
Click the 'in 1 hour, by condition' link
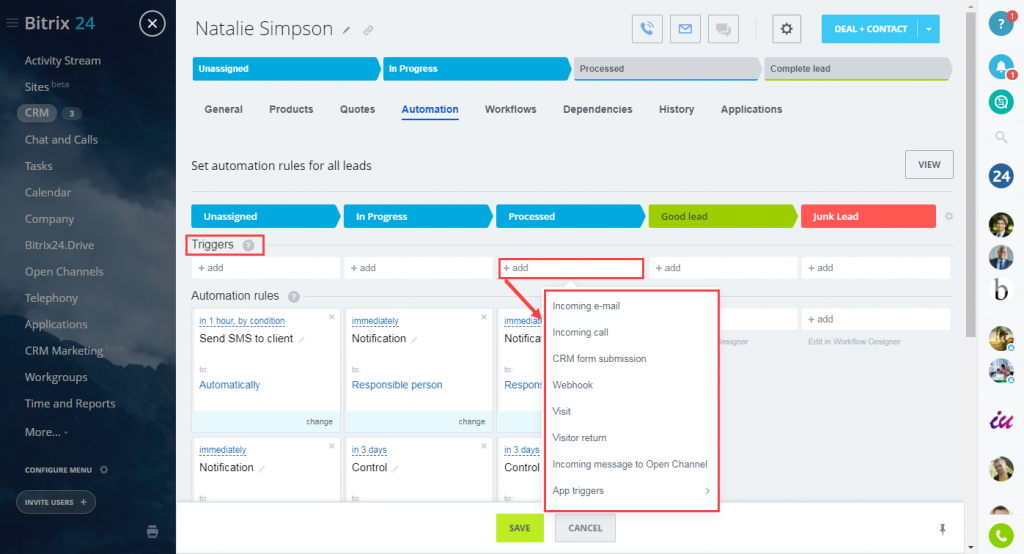pyautogui.click(x=242, y=321)
